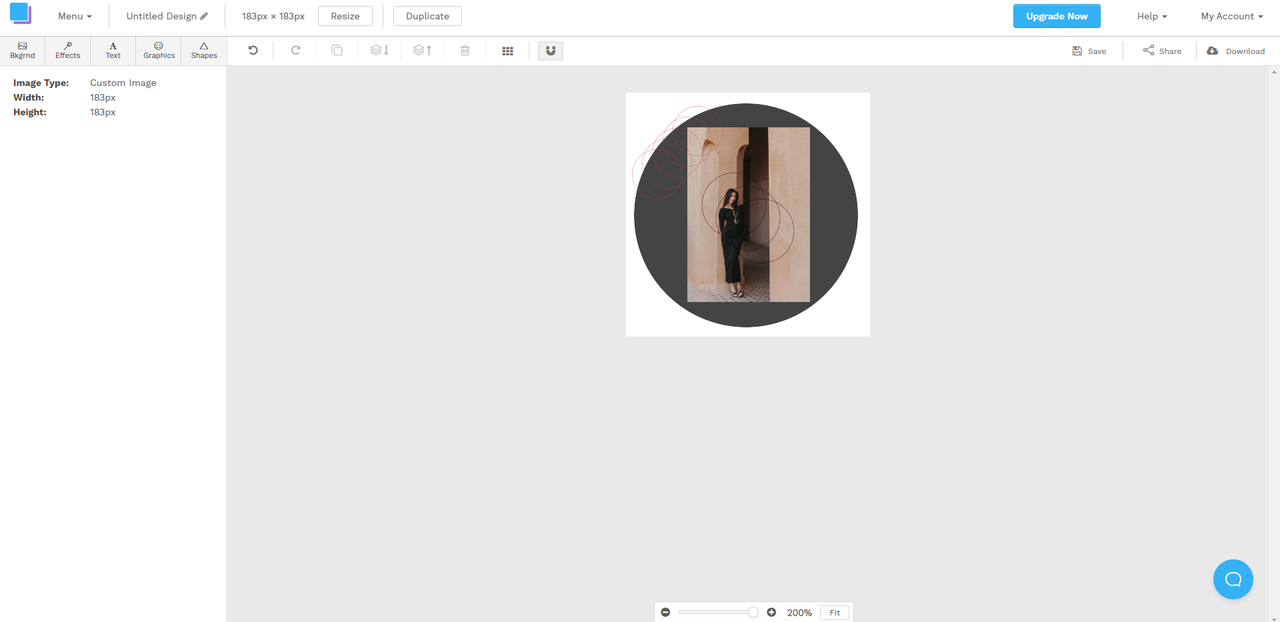Click the zoom slider handle
The width and height of the screenshot is (1280, 622).
(753, 612)
